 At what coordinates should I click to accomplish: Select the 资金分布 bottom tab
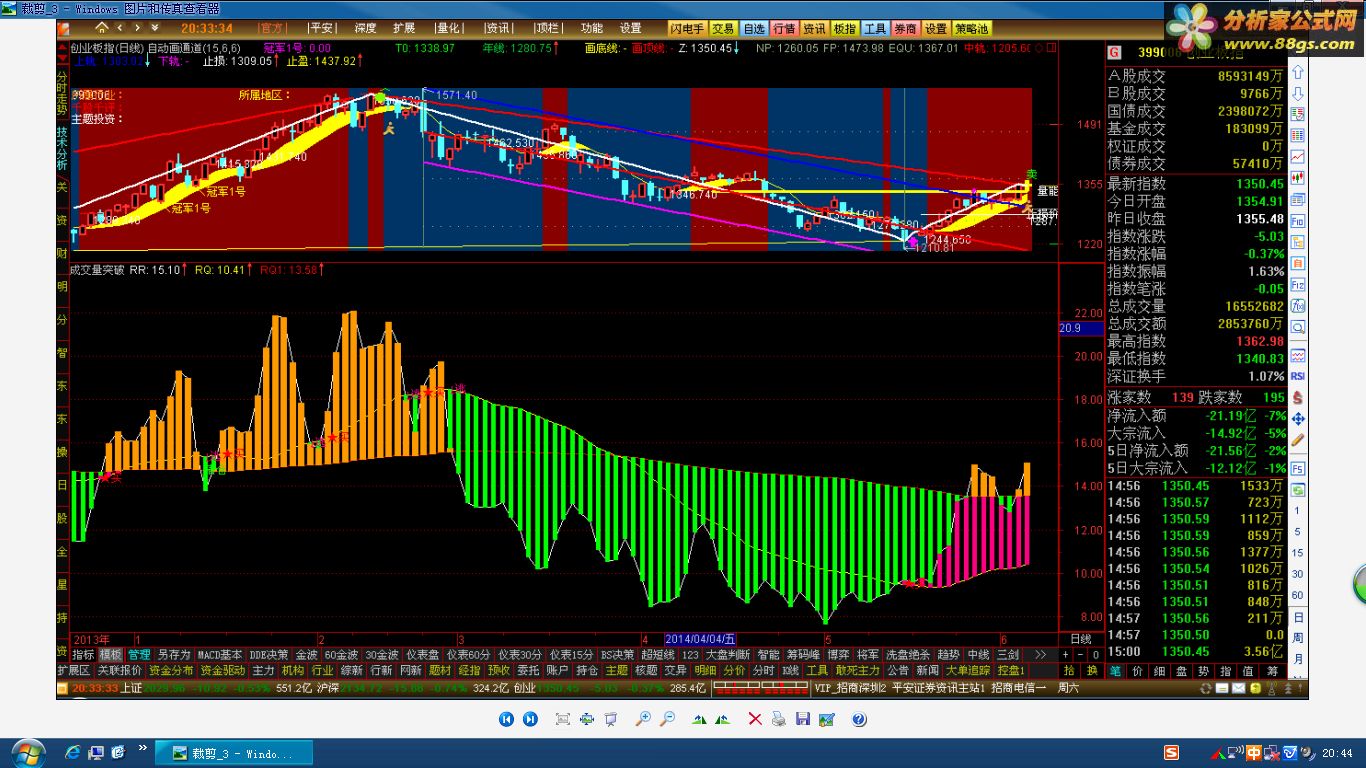pyautogui.click(x=171, y=670)
